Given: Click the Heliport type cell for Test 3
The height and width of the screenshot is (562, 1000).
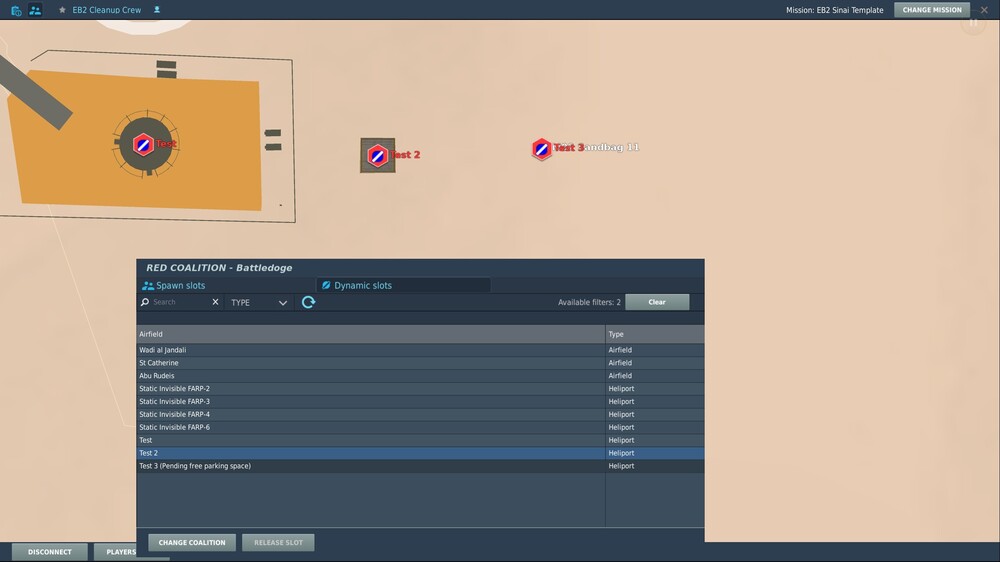Looking at the screenshot, I should click(x=655, y=466).
